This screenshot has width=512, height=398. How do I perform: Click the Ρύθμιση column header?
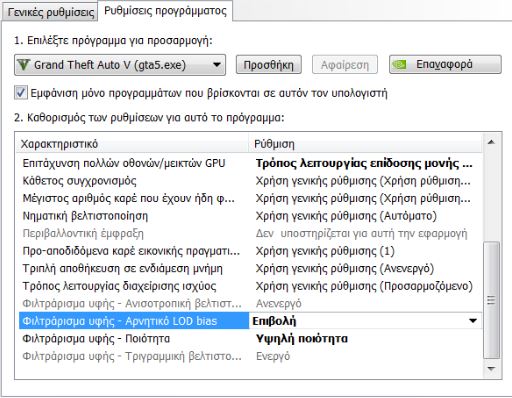pyautogui.click(x=365, y=144)
